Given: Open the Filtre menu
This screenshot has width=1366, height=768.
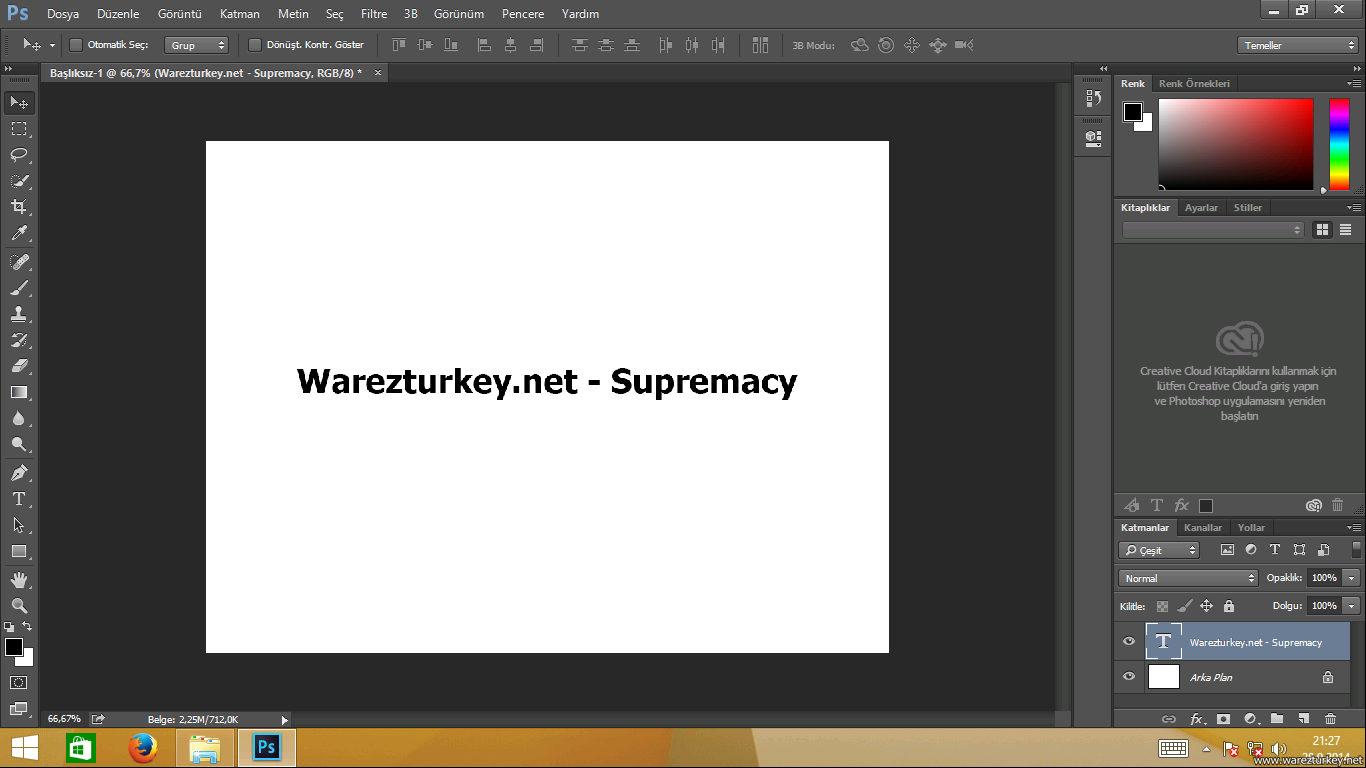Looking at the screenshot, I should [374, 14].
